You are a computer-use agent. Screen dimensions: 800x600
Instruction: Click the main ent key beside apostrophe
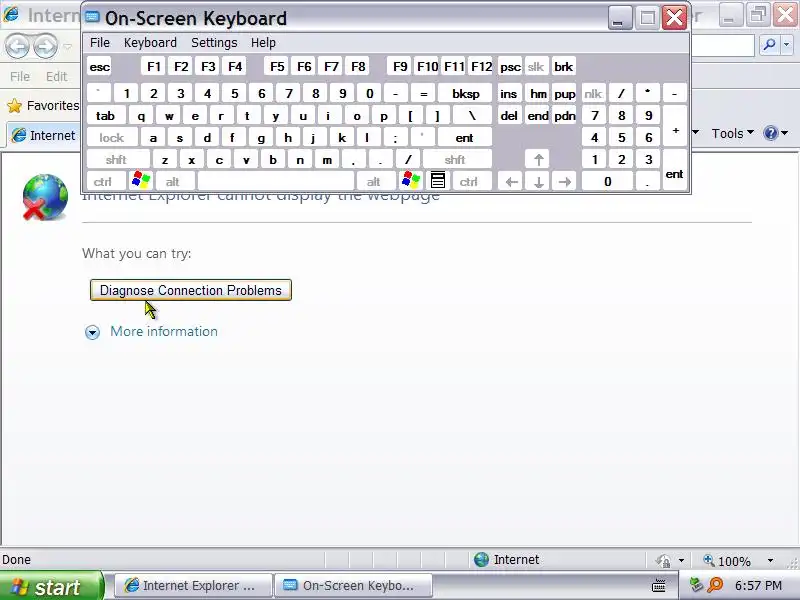click(464, 138)
